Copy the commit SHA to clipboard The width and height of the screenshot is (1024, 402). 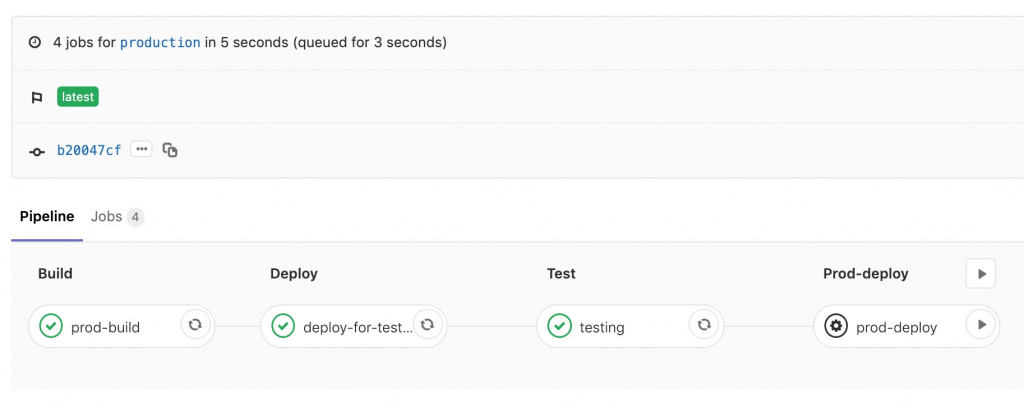170,150
